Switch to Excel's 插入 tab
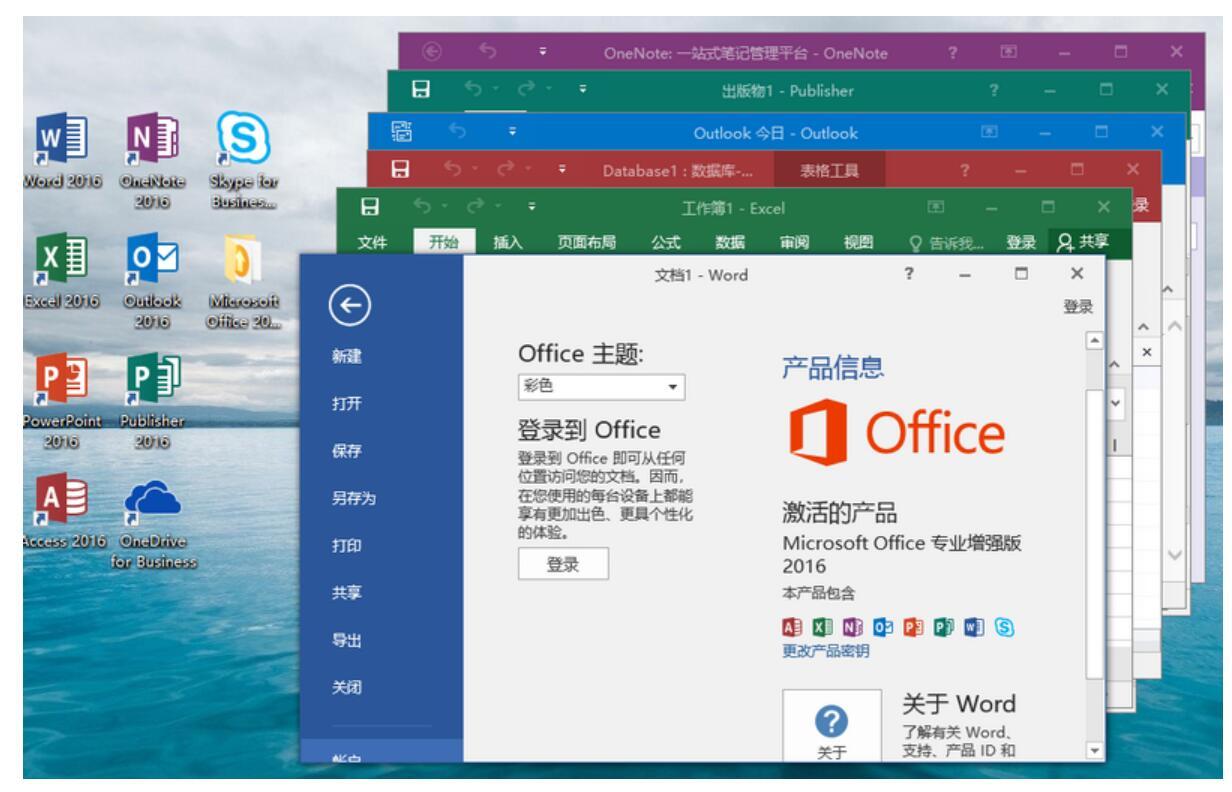The width and height of the screenshot is (1232, 792). click(x=506, y=242)
